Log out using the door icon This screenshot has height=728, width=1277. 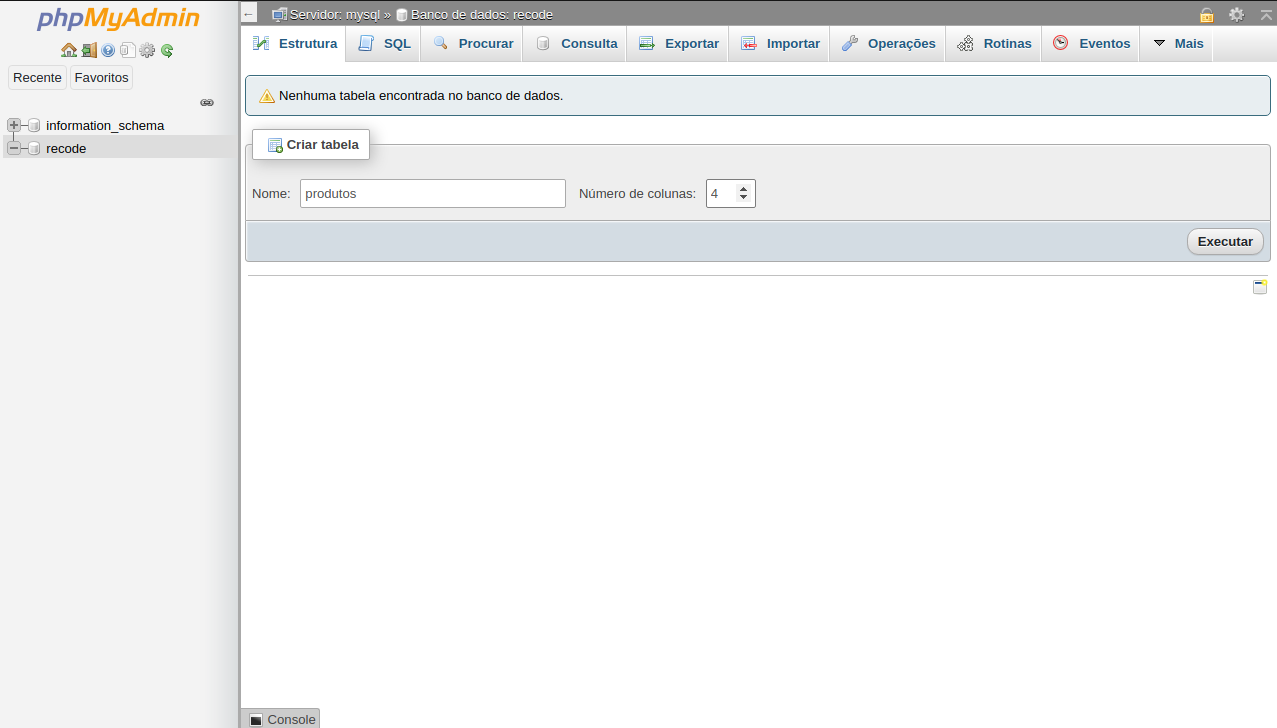(x=89, y=50)
